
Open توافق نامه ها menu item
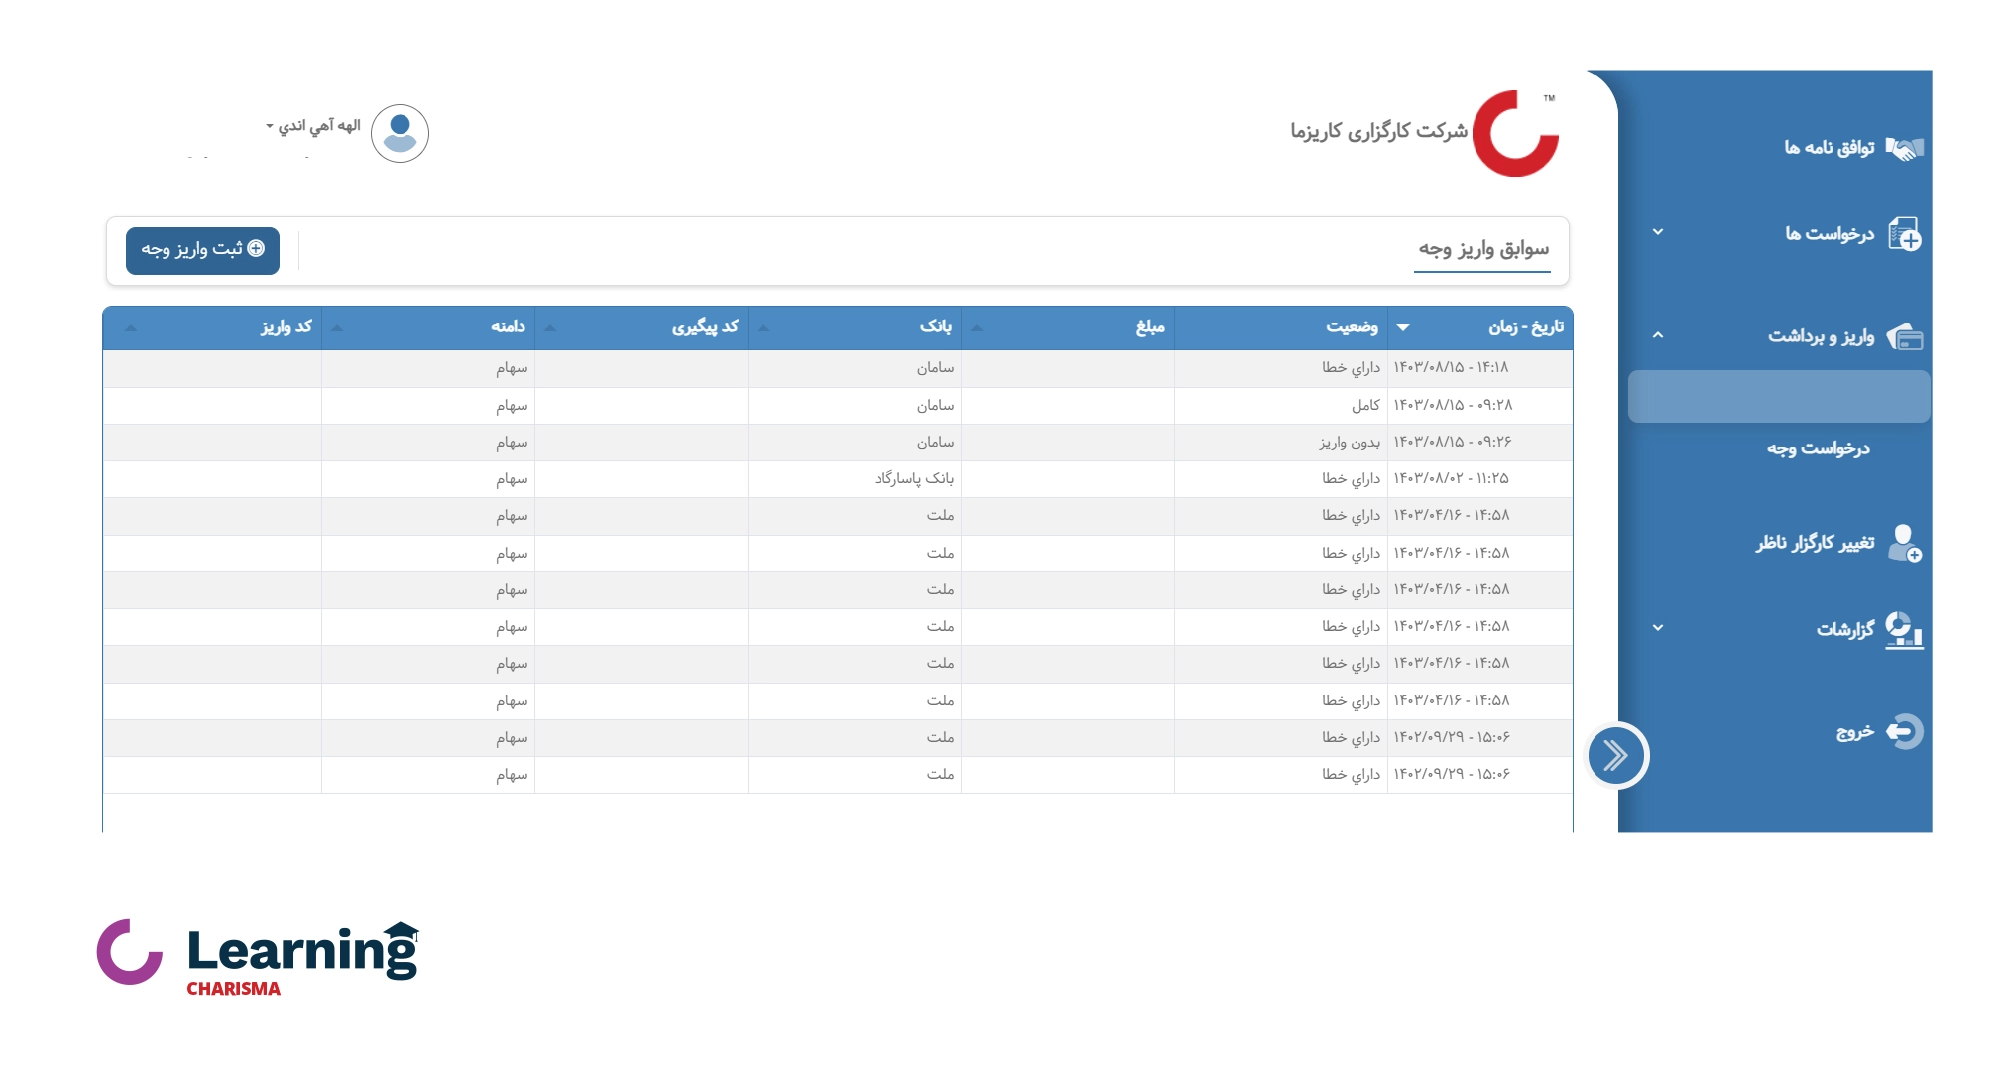(1829, 148)
